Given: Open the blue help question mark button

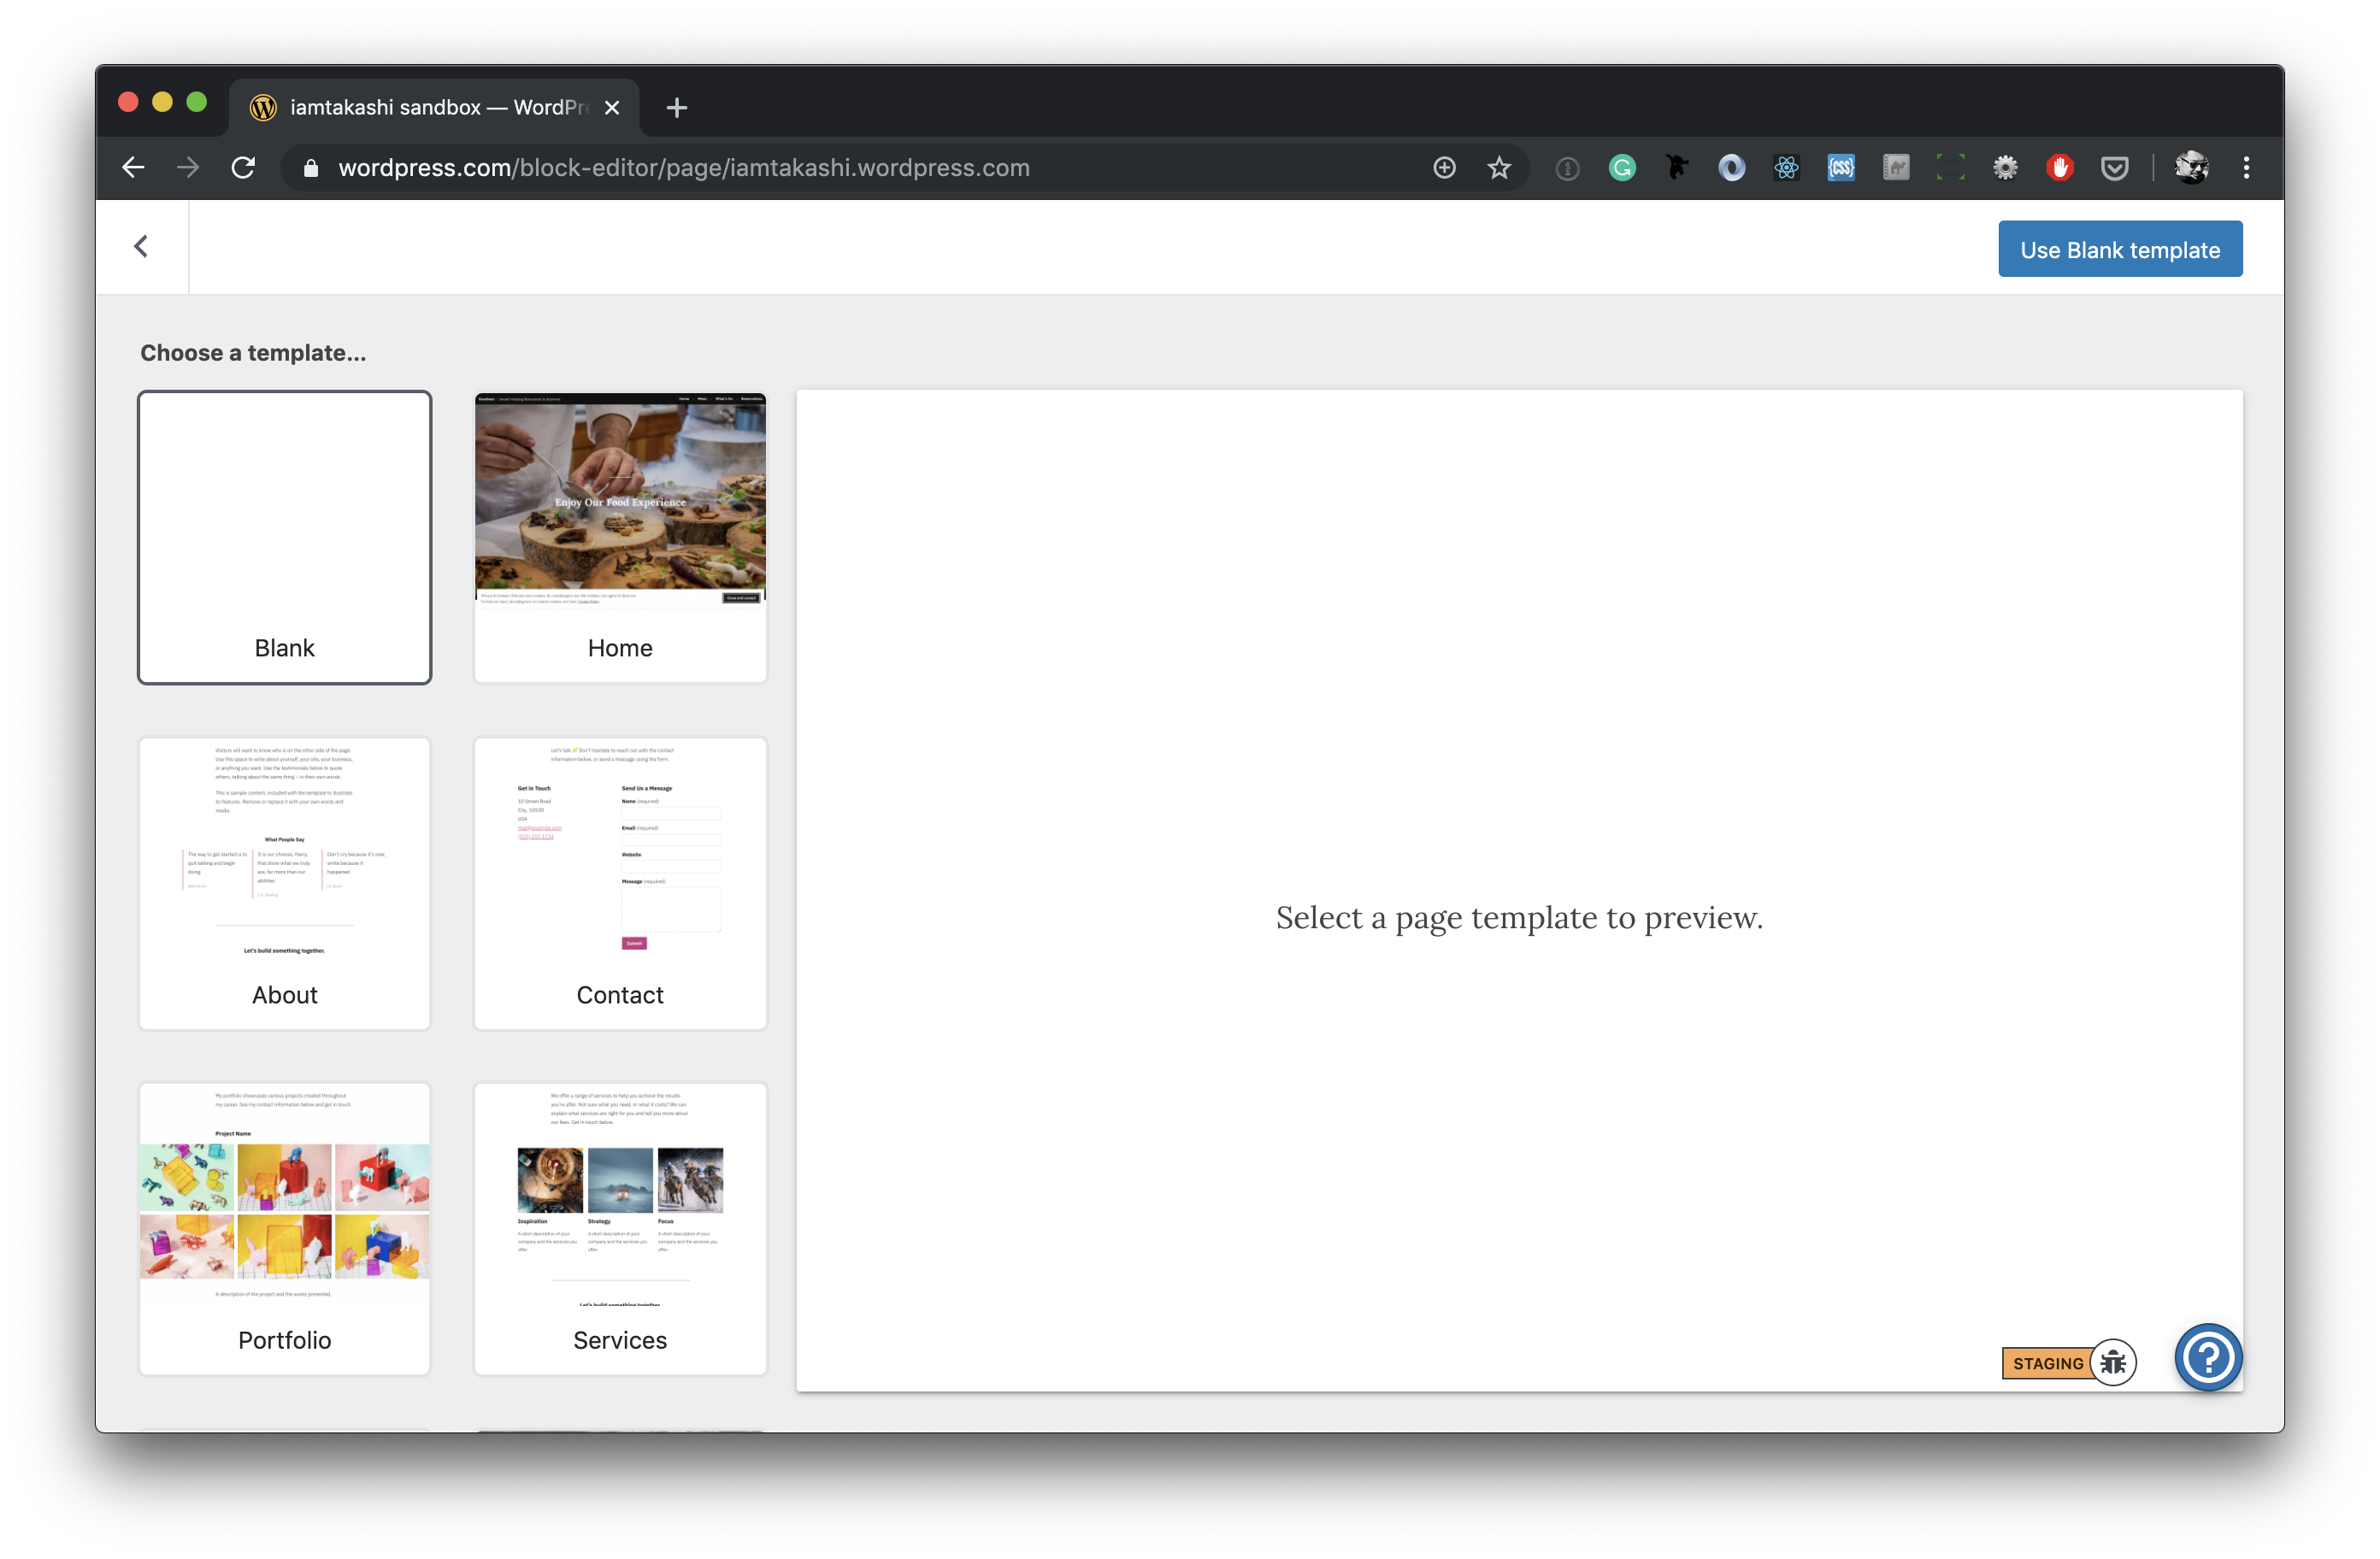Looking at the screenshot, I should tap(2207, 1357).
